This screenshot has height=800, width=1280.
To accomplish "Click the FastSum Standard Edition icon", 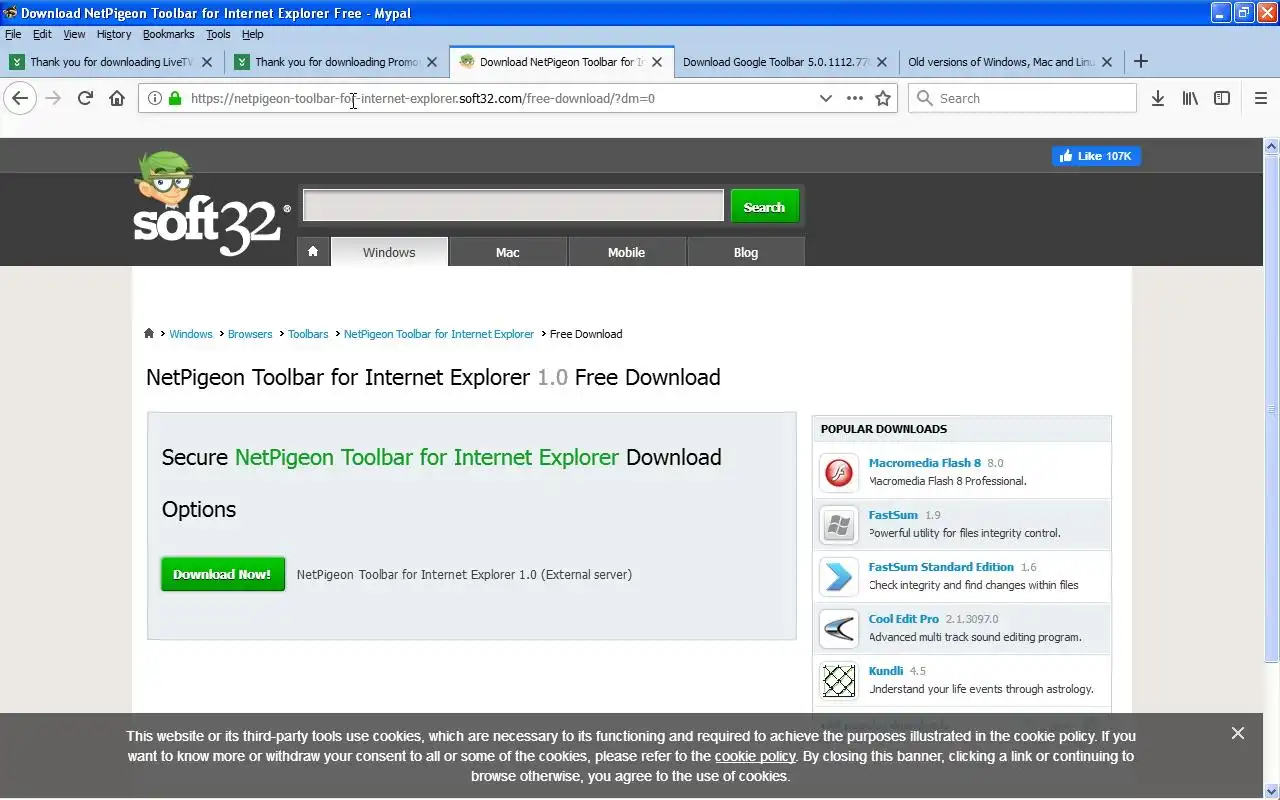I will 838,576.
